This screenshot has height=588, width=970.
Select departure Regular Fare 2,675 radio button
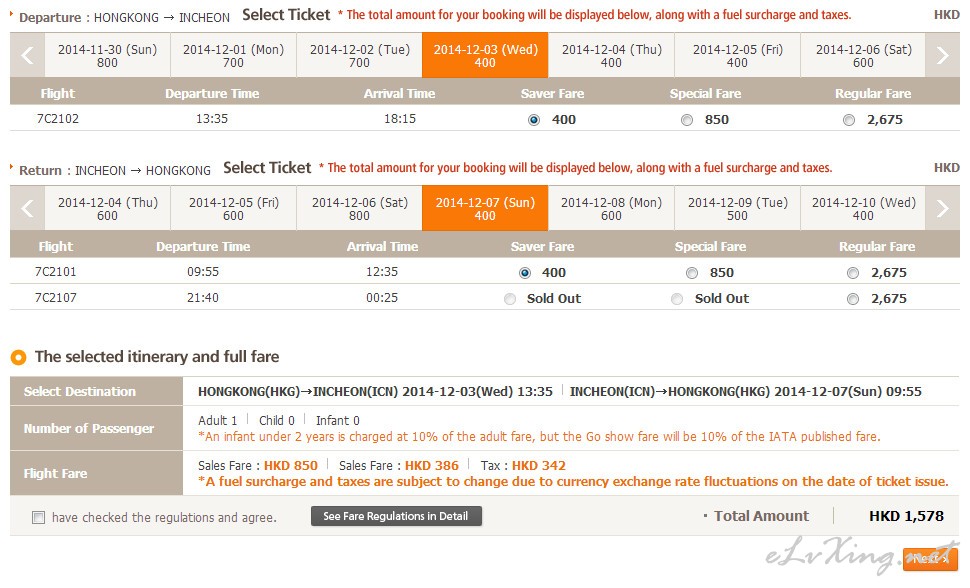click(849, 120)
